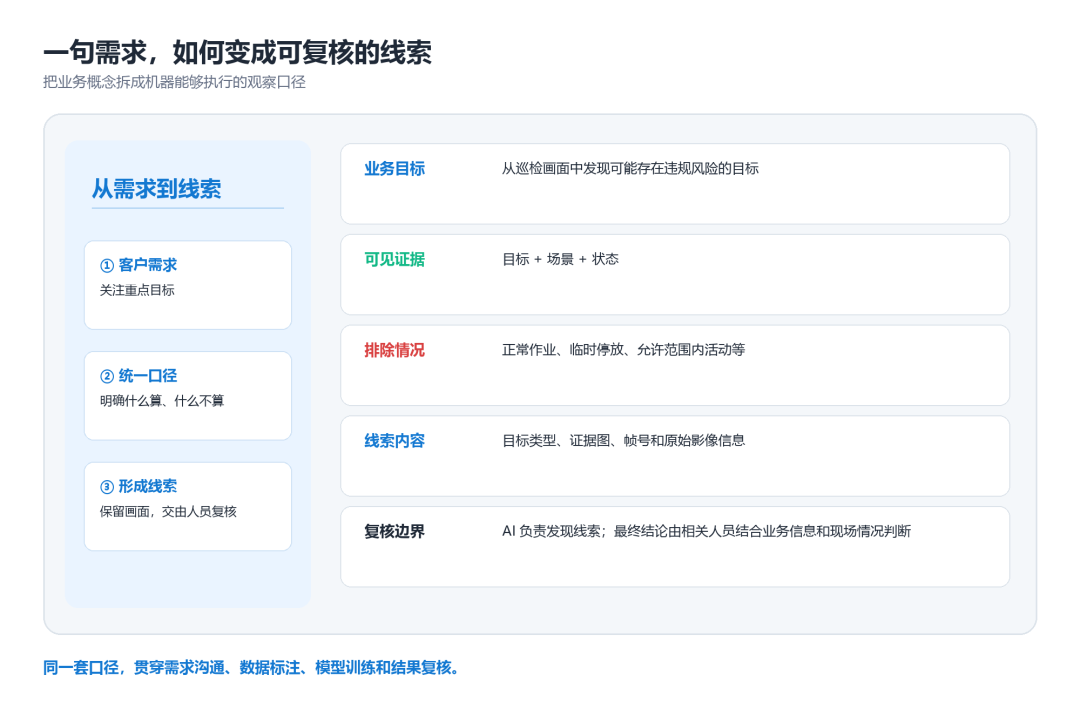1080x702 pixels.
Task: Select the "① 客户需求" card title
Action: (x=138, y=265)
